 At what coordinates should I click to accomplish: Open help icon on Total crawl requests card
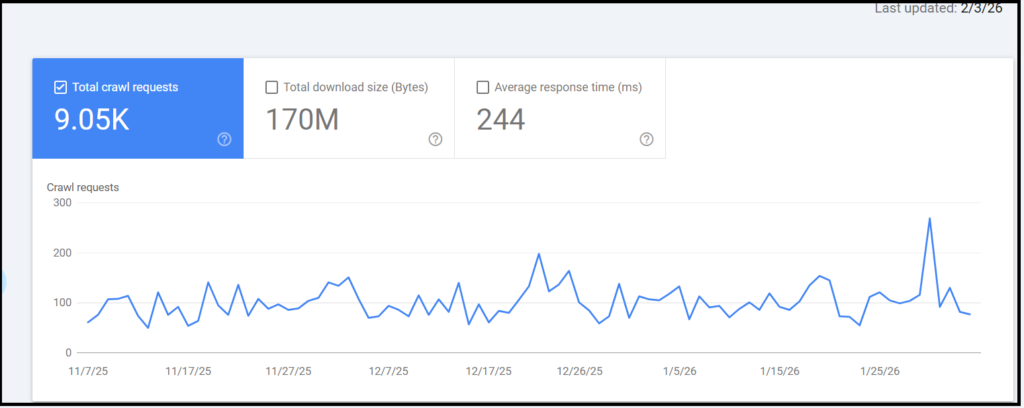(224, 139)
